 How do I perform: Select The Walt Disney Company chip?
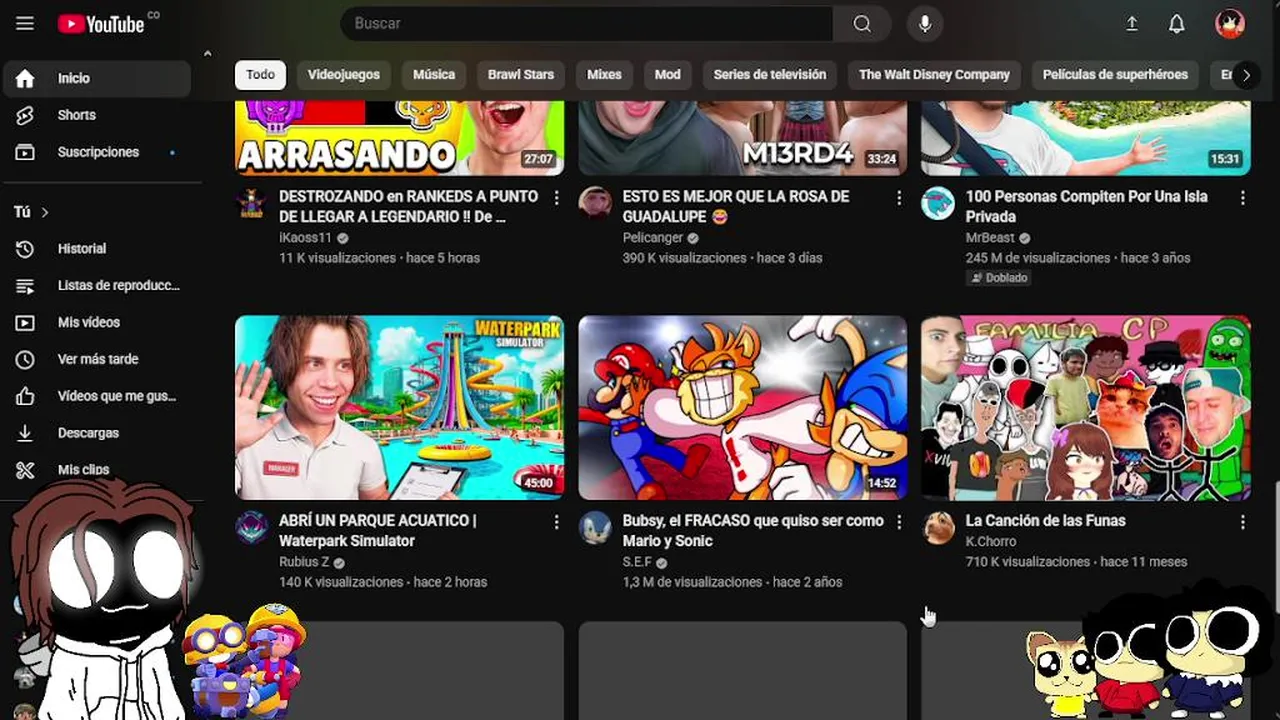pos(934,75)
